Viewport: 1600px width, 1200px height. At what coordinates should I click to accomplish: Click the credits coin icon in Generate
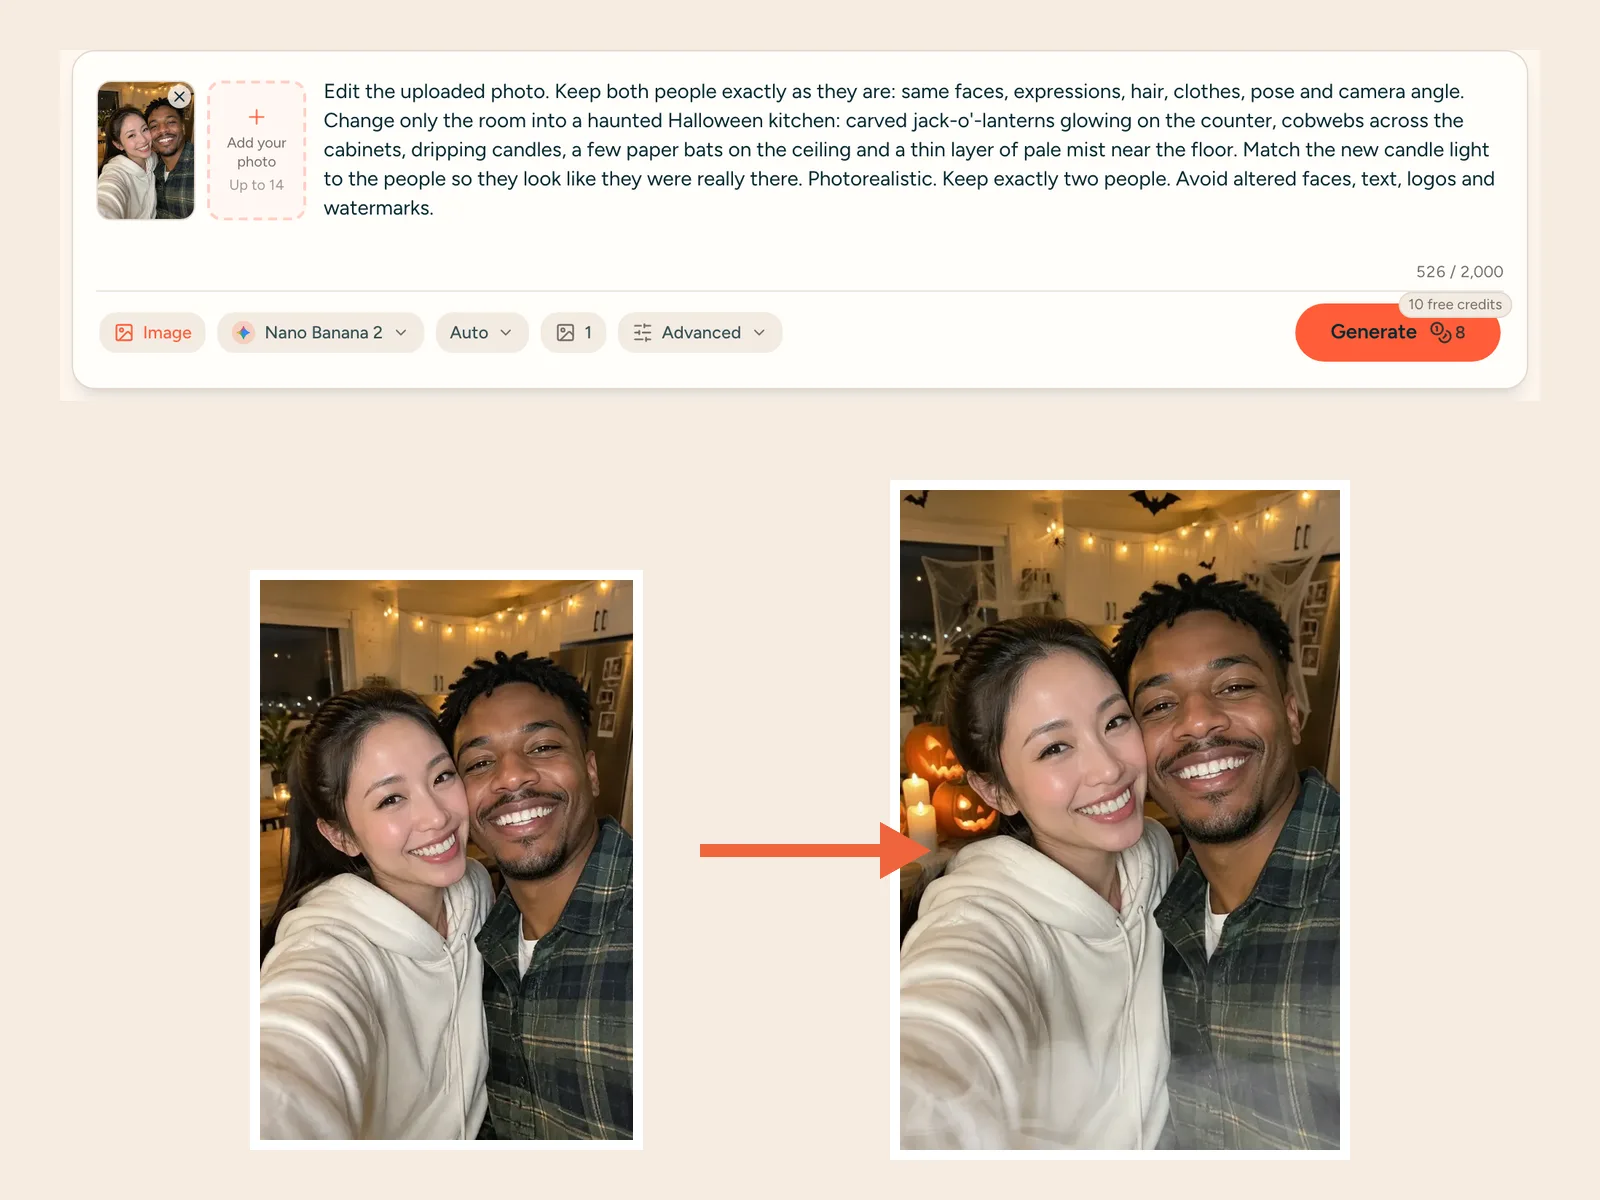(1440, 332)
